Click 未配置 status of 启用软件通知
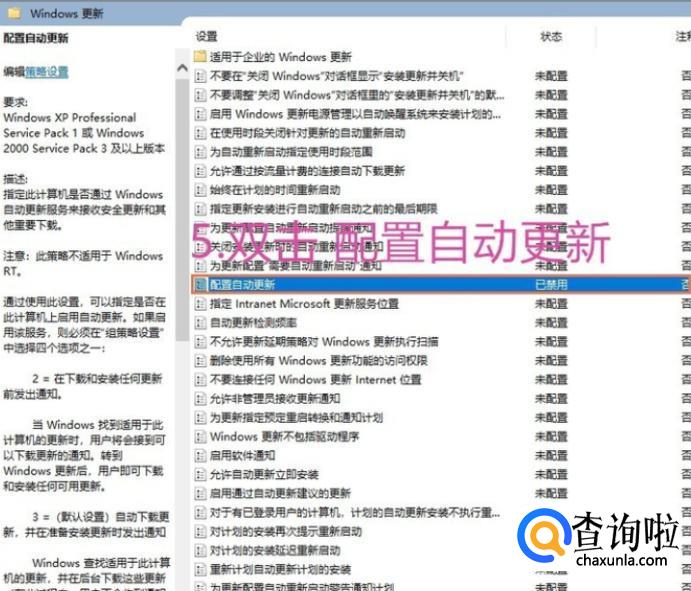Image resolution: width=691 pixels, height=591 pixels. point(551,456)
